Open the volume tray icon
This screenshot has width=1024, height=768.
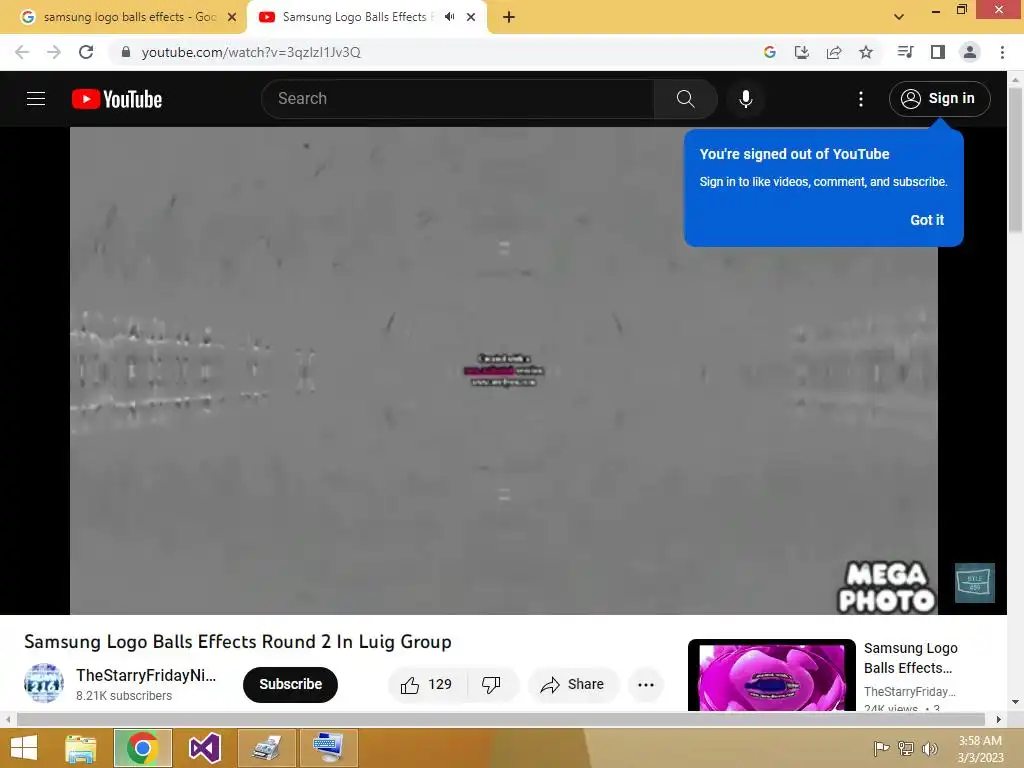point(929,748)
